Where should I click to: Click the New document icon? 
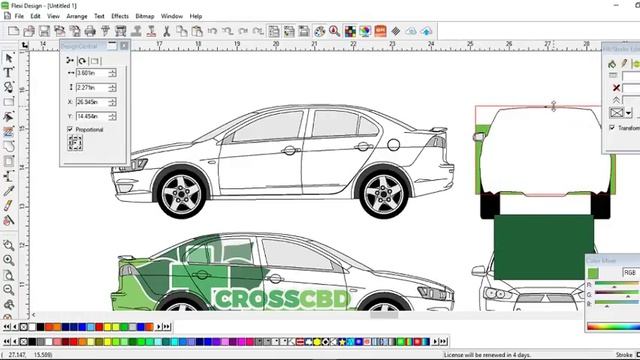pos(13,31)
